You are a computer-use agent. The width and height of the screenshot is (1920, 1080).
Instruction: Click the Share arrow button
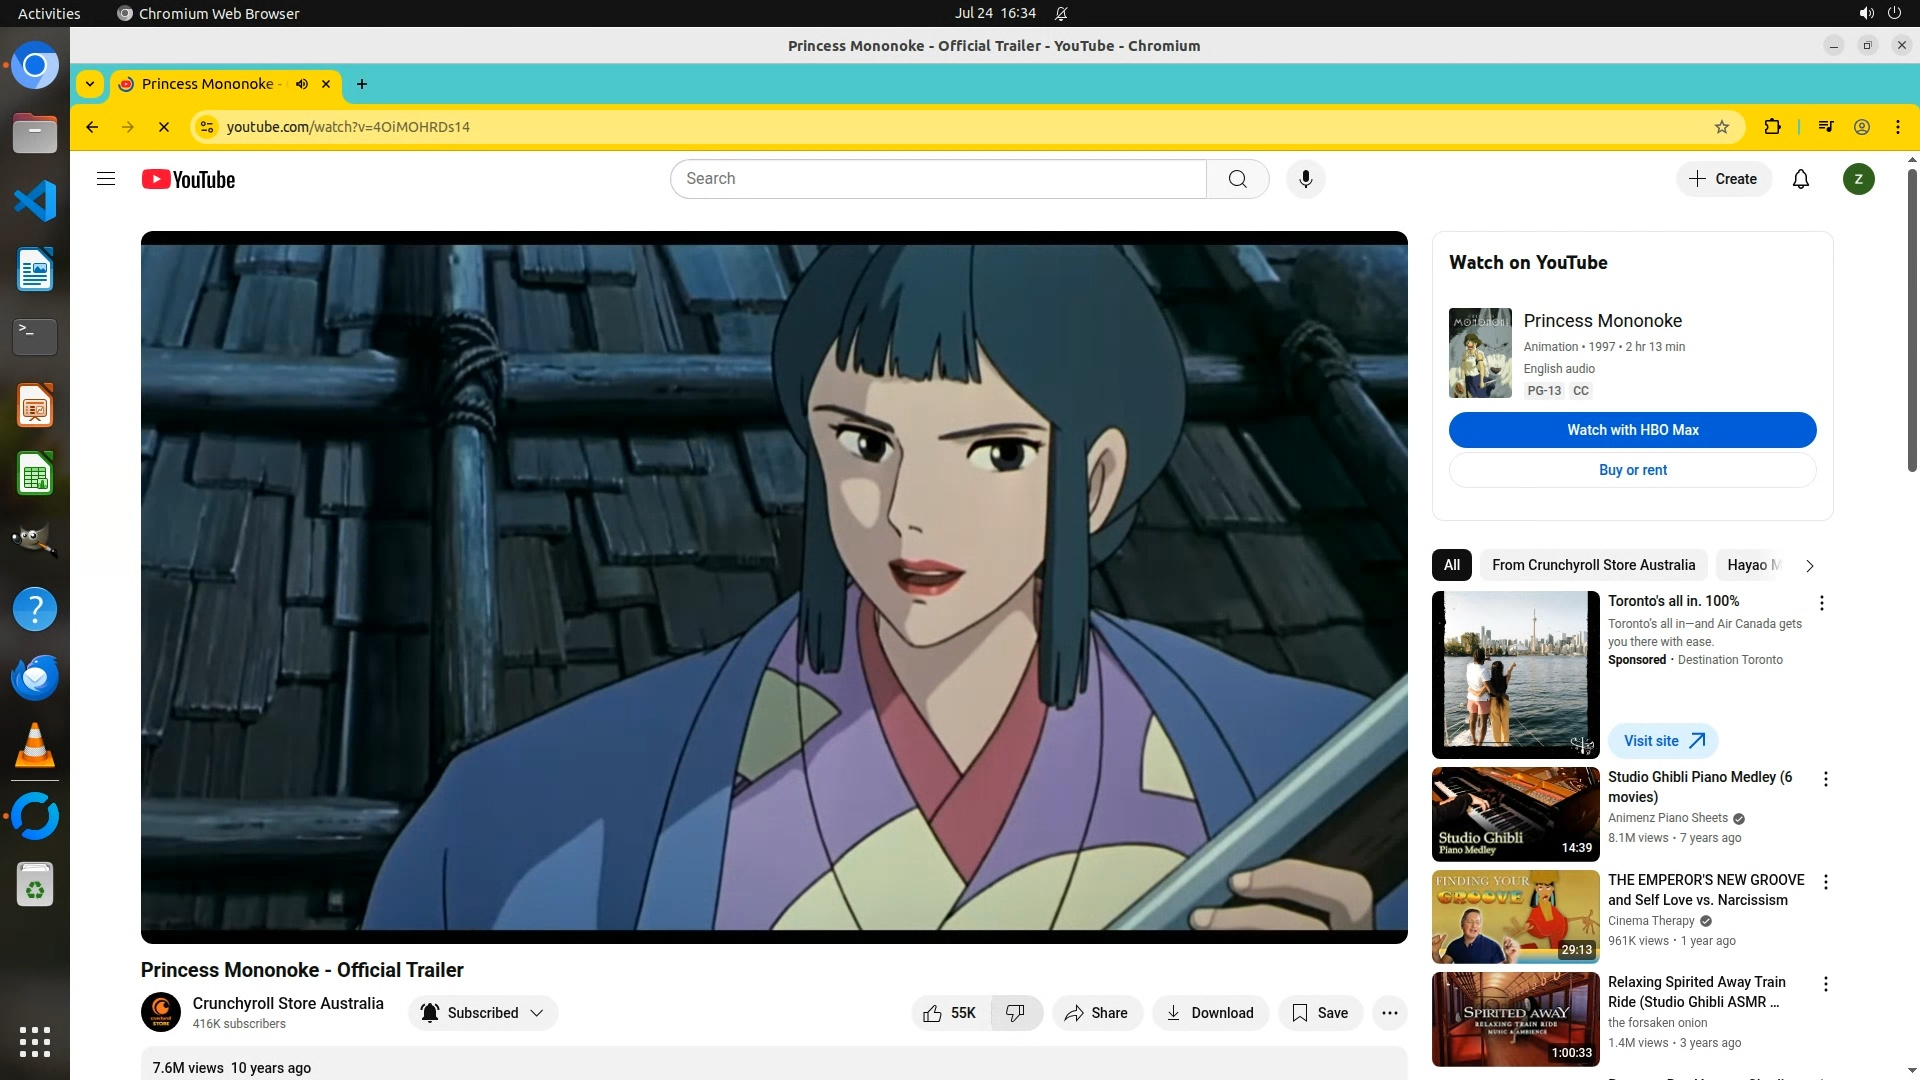coord(1096,1013)
